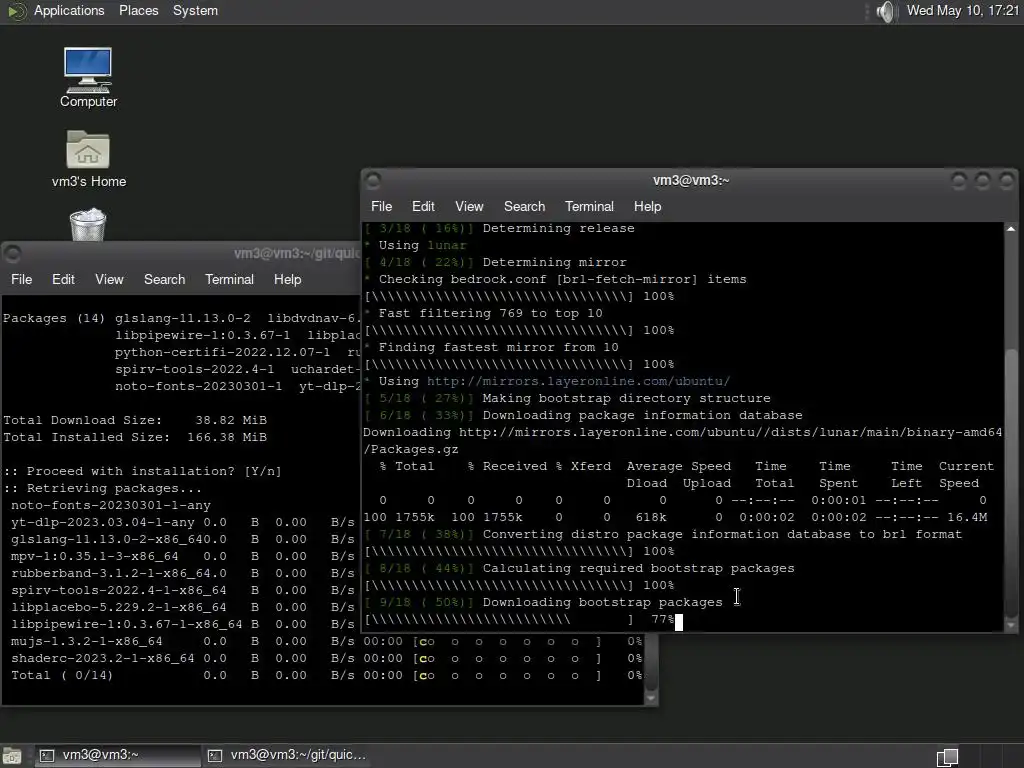The image size is (1024, 768).
Task: Open File menu in the vm3@vm3:~ terminal
Action: pos(381,206)
